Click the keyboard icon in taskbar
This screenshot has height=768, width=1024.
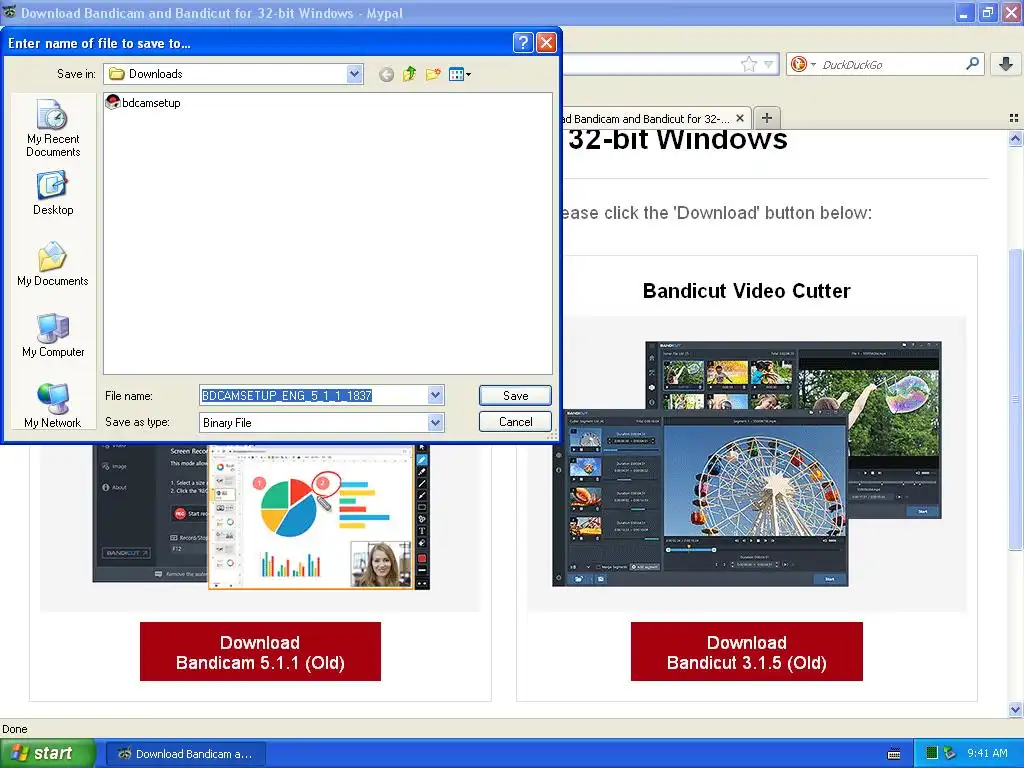coord(894,754)
